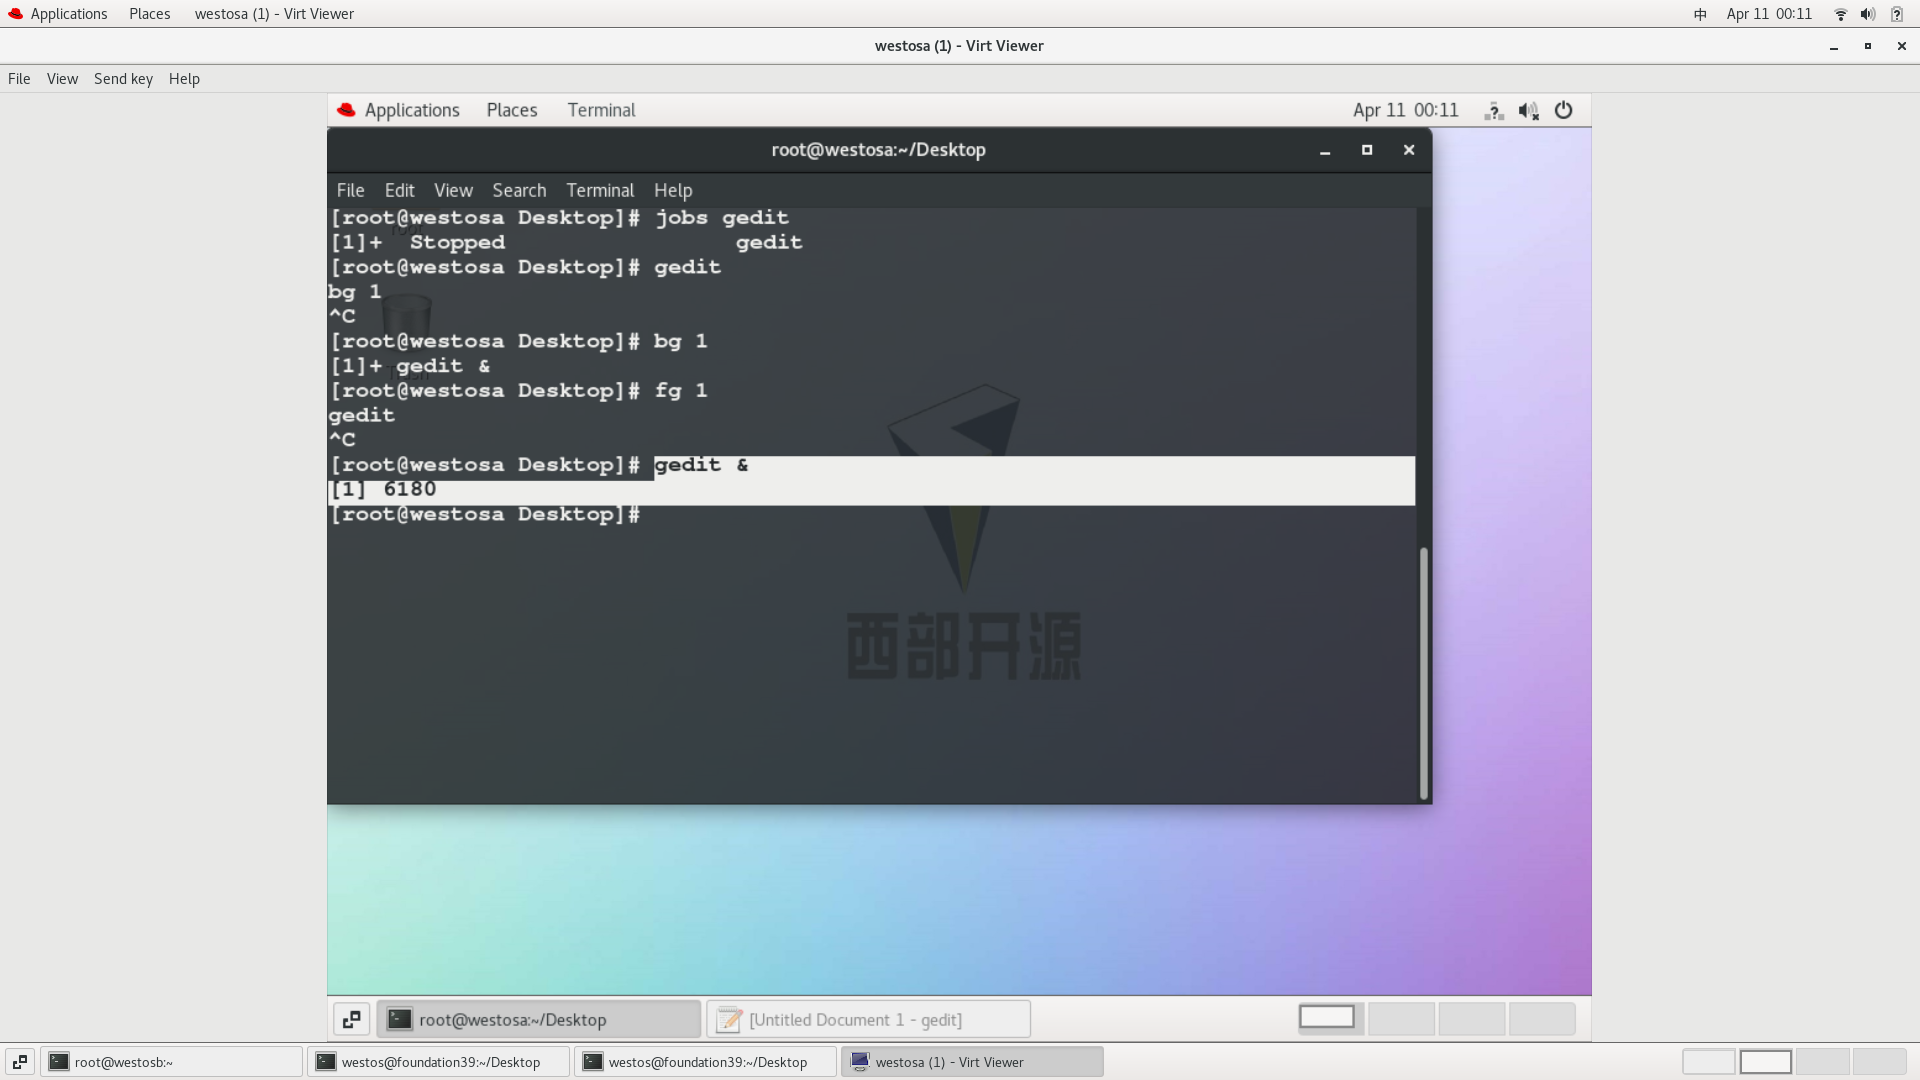Click the terminal vertical scrollbar

pyautogui.click(x=1424, y=673)
